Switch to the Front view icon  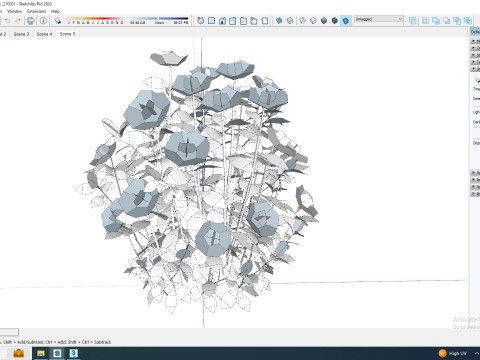coord(222,21)
